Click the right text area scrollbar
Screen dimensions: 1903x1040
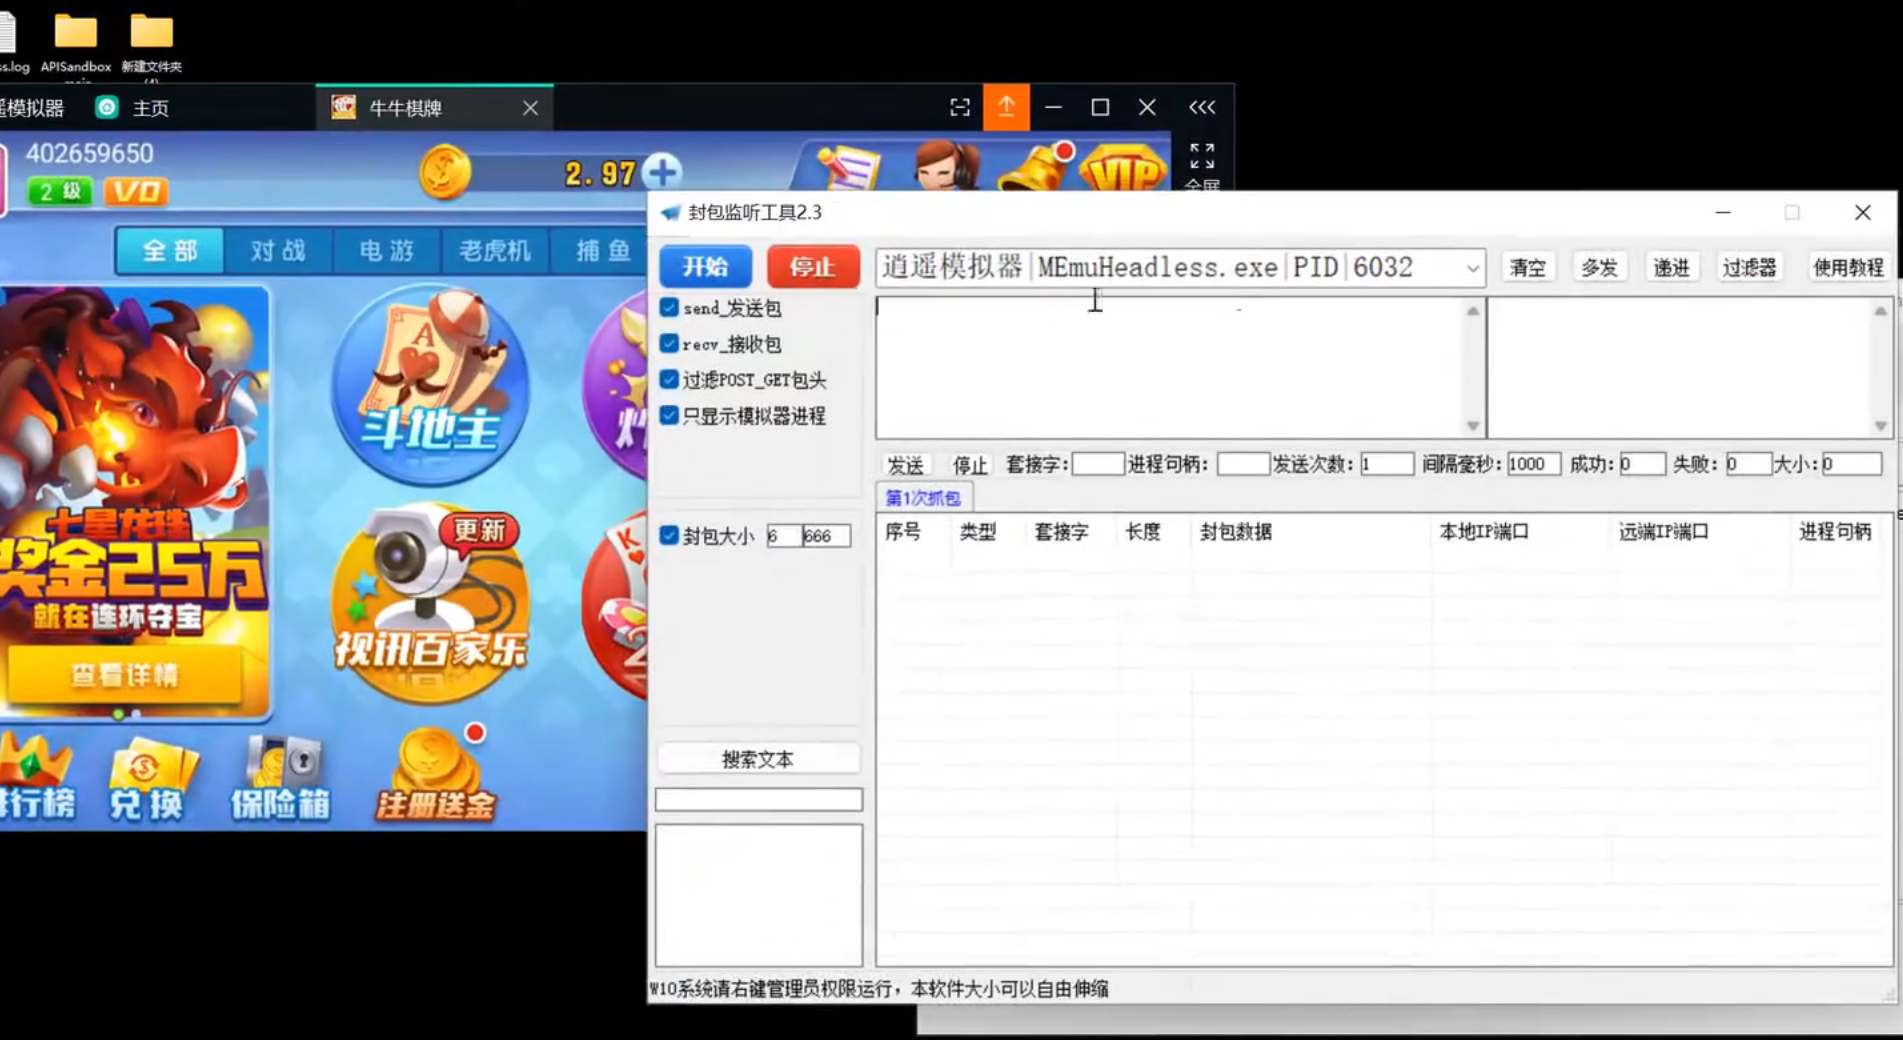pyautogui.click(x=1880, y=368)
